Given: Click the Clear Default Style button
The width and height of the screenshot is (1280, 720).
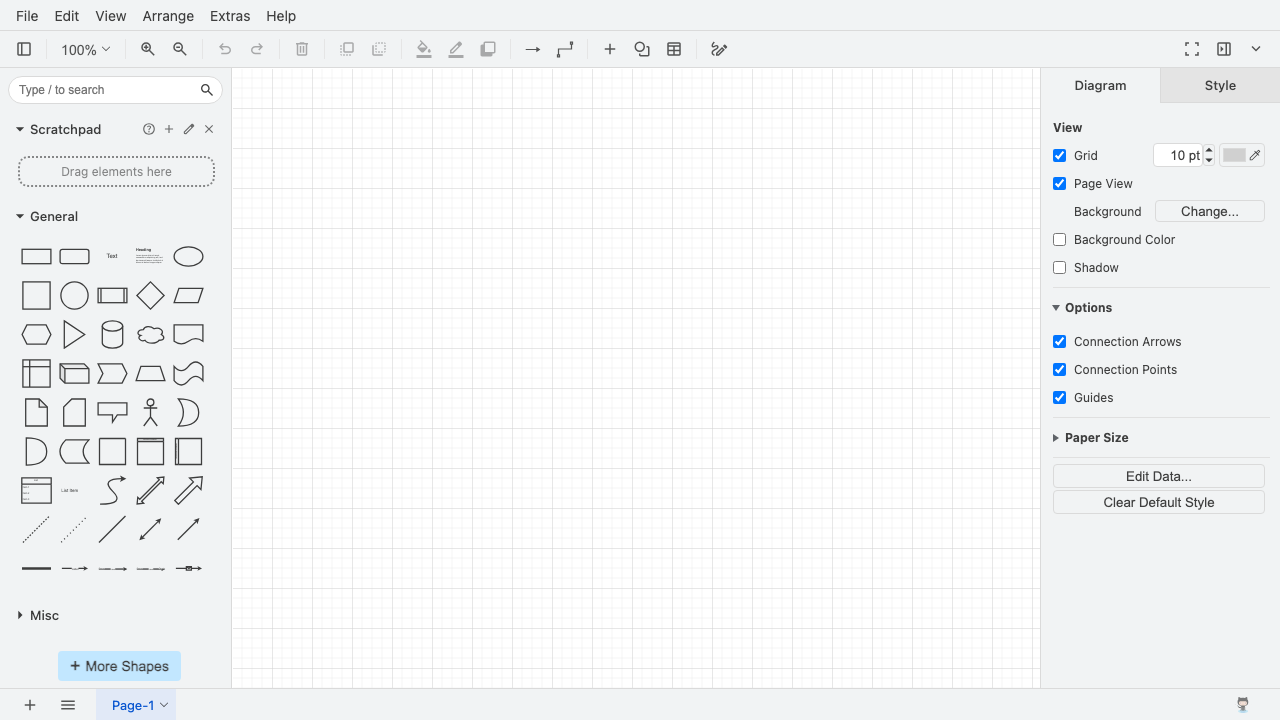Looking at the screenshot, I should [x=1159, y=502].
